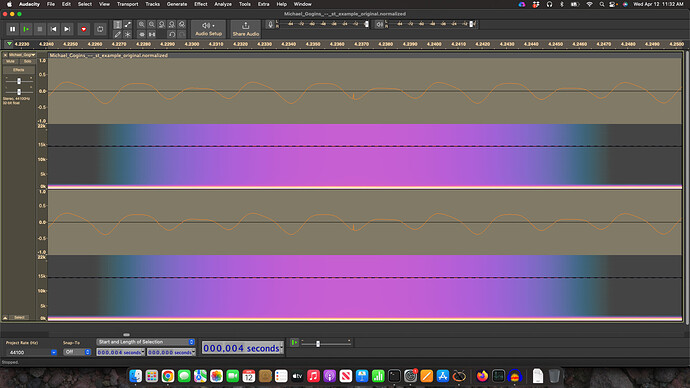Toggle the Loop button
Image resolution: width=690 pixels, height=388 pixels.
pyautogui.click(x=100, y=29)
